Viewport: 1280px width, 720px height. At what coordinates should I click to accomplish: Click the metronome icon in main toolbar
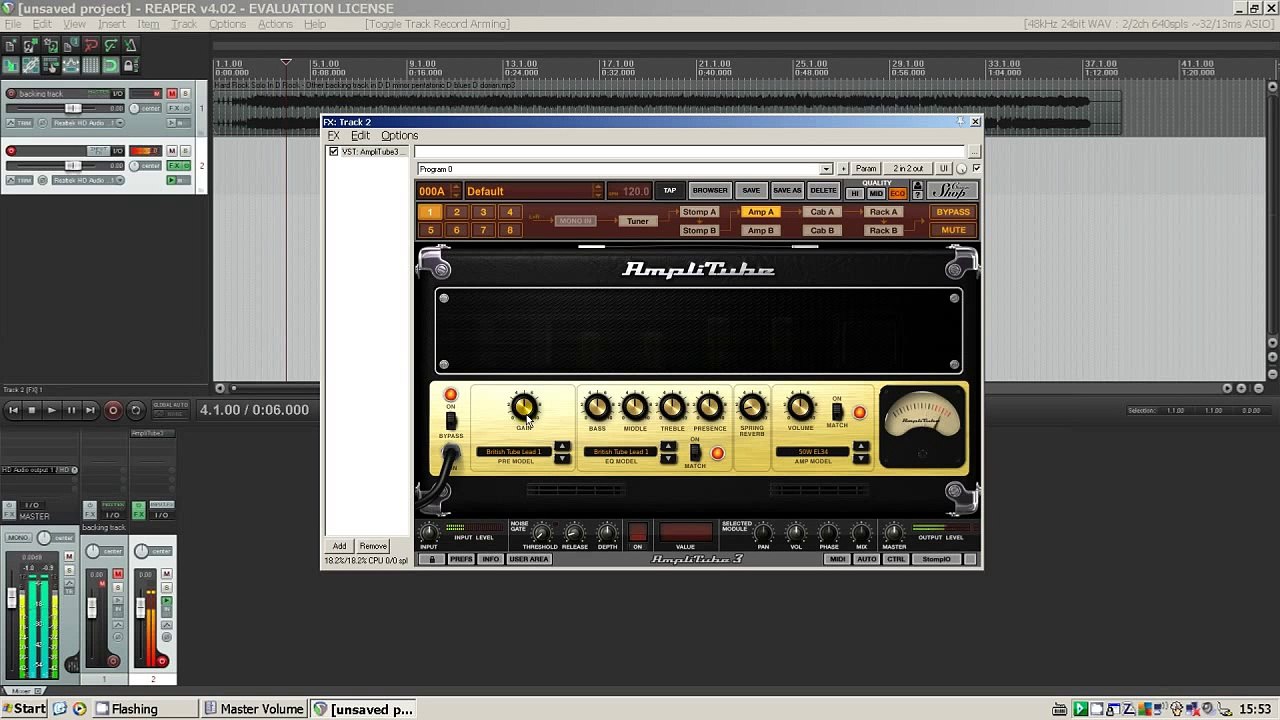point(131,45)
